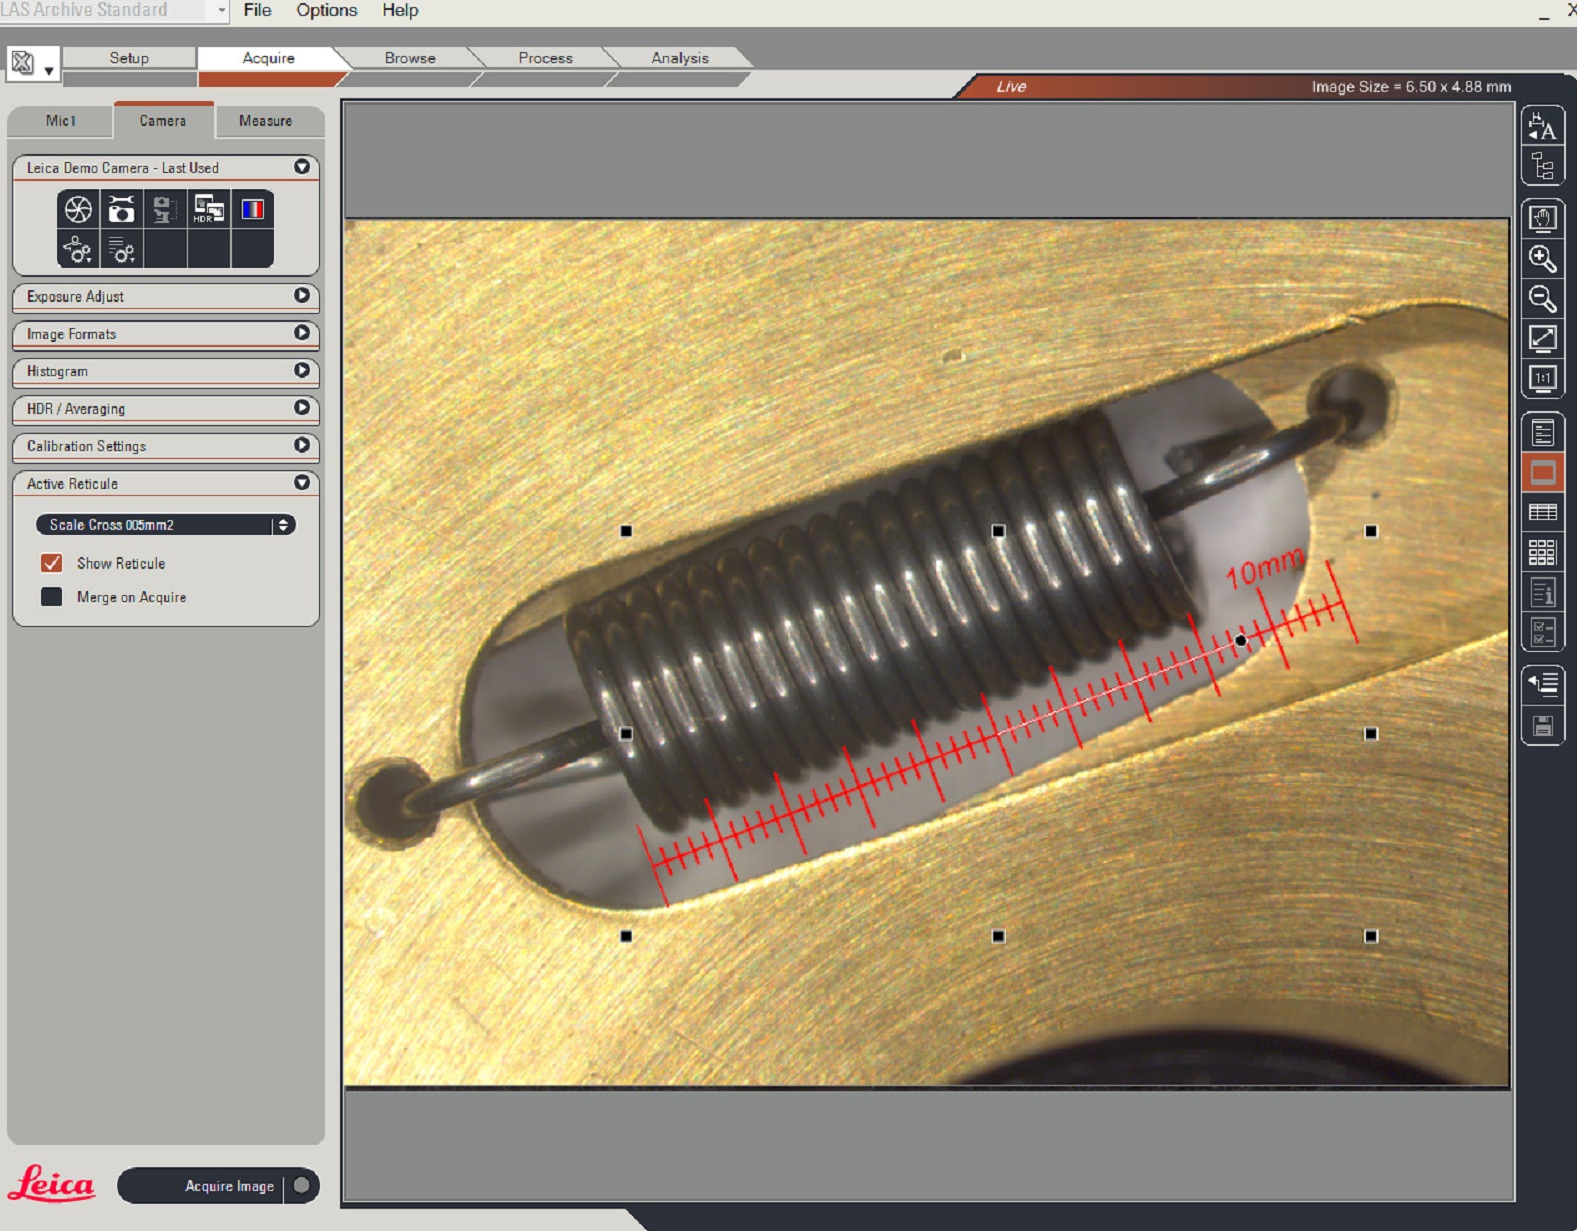Set view to 1:1 scale
This screenshot has height=1231, width=1577.
(x=1542, y=378)
